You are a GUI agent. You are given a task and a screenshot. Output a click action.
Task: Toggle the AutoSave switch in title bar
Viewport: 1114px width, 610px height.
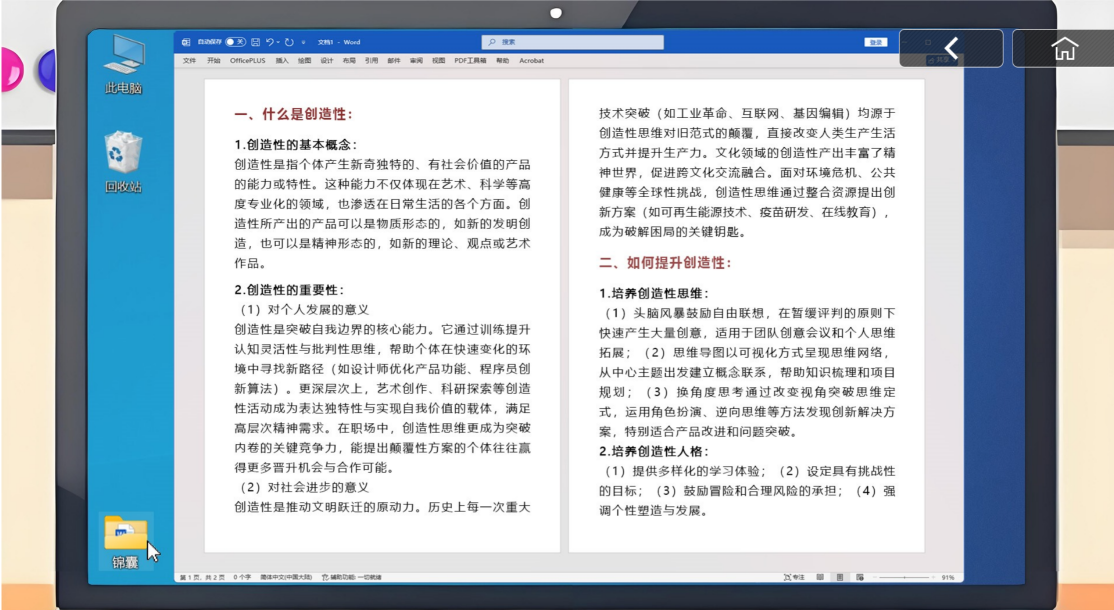[235, 42]
